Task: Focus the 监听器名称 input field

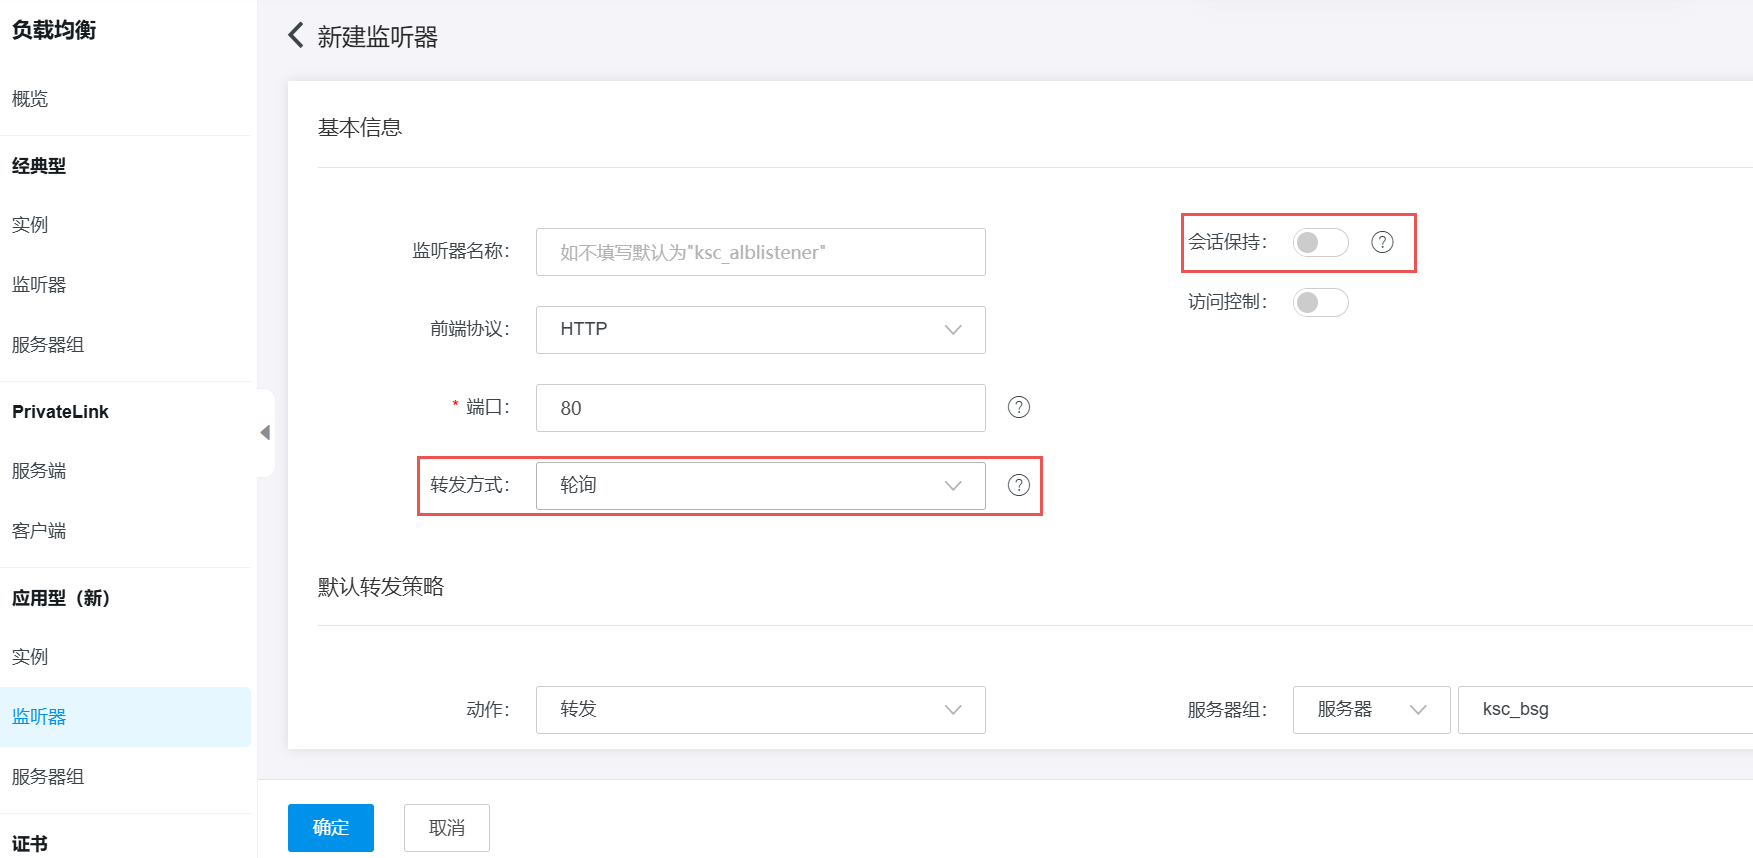Action: 760,252
